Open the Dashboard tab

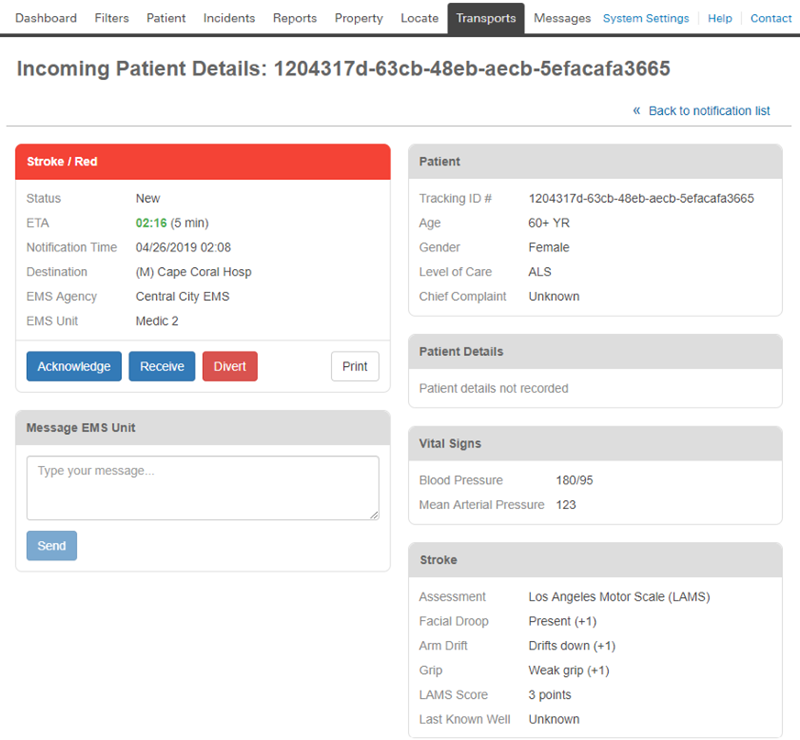[x=46, y=18]
